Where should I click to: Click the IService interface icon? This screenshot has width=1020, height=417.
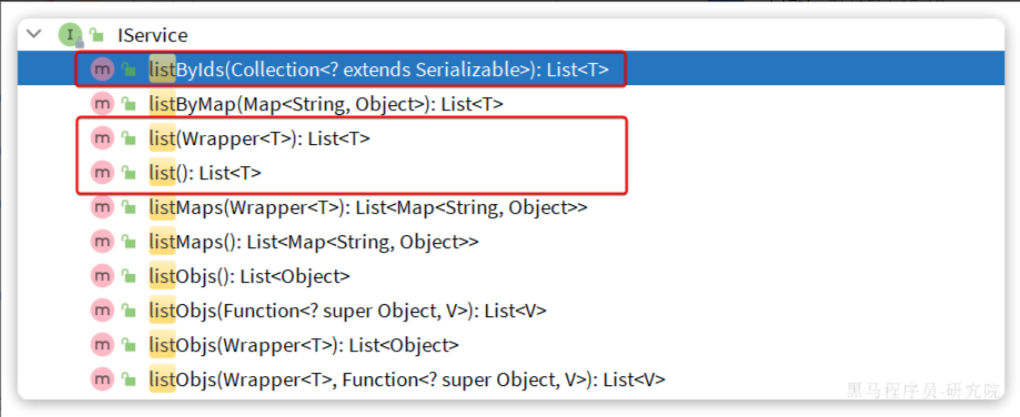pyautogui.click(x=68, y=35)
